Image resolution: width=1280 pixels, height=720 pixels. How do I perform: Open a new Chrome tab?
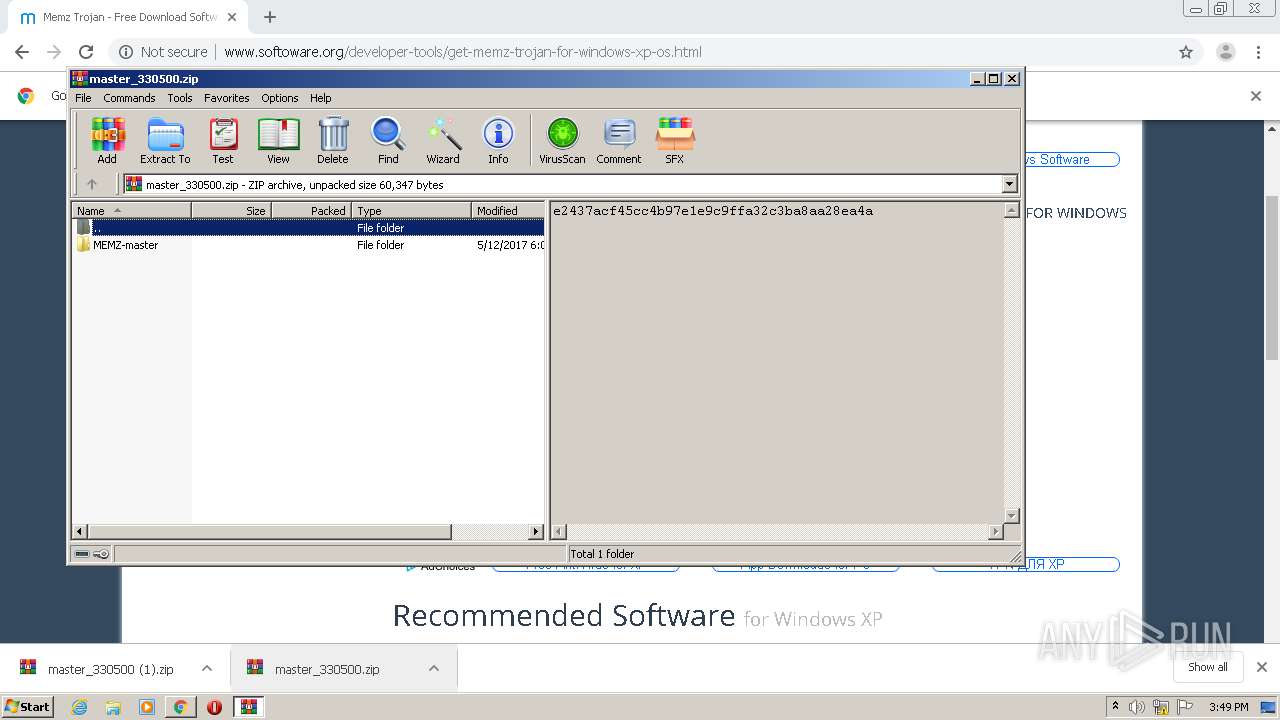click(x=270, y=17)
